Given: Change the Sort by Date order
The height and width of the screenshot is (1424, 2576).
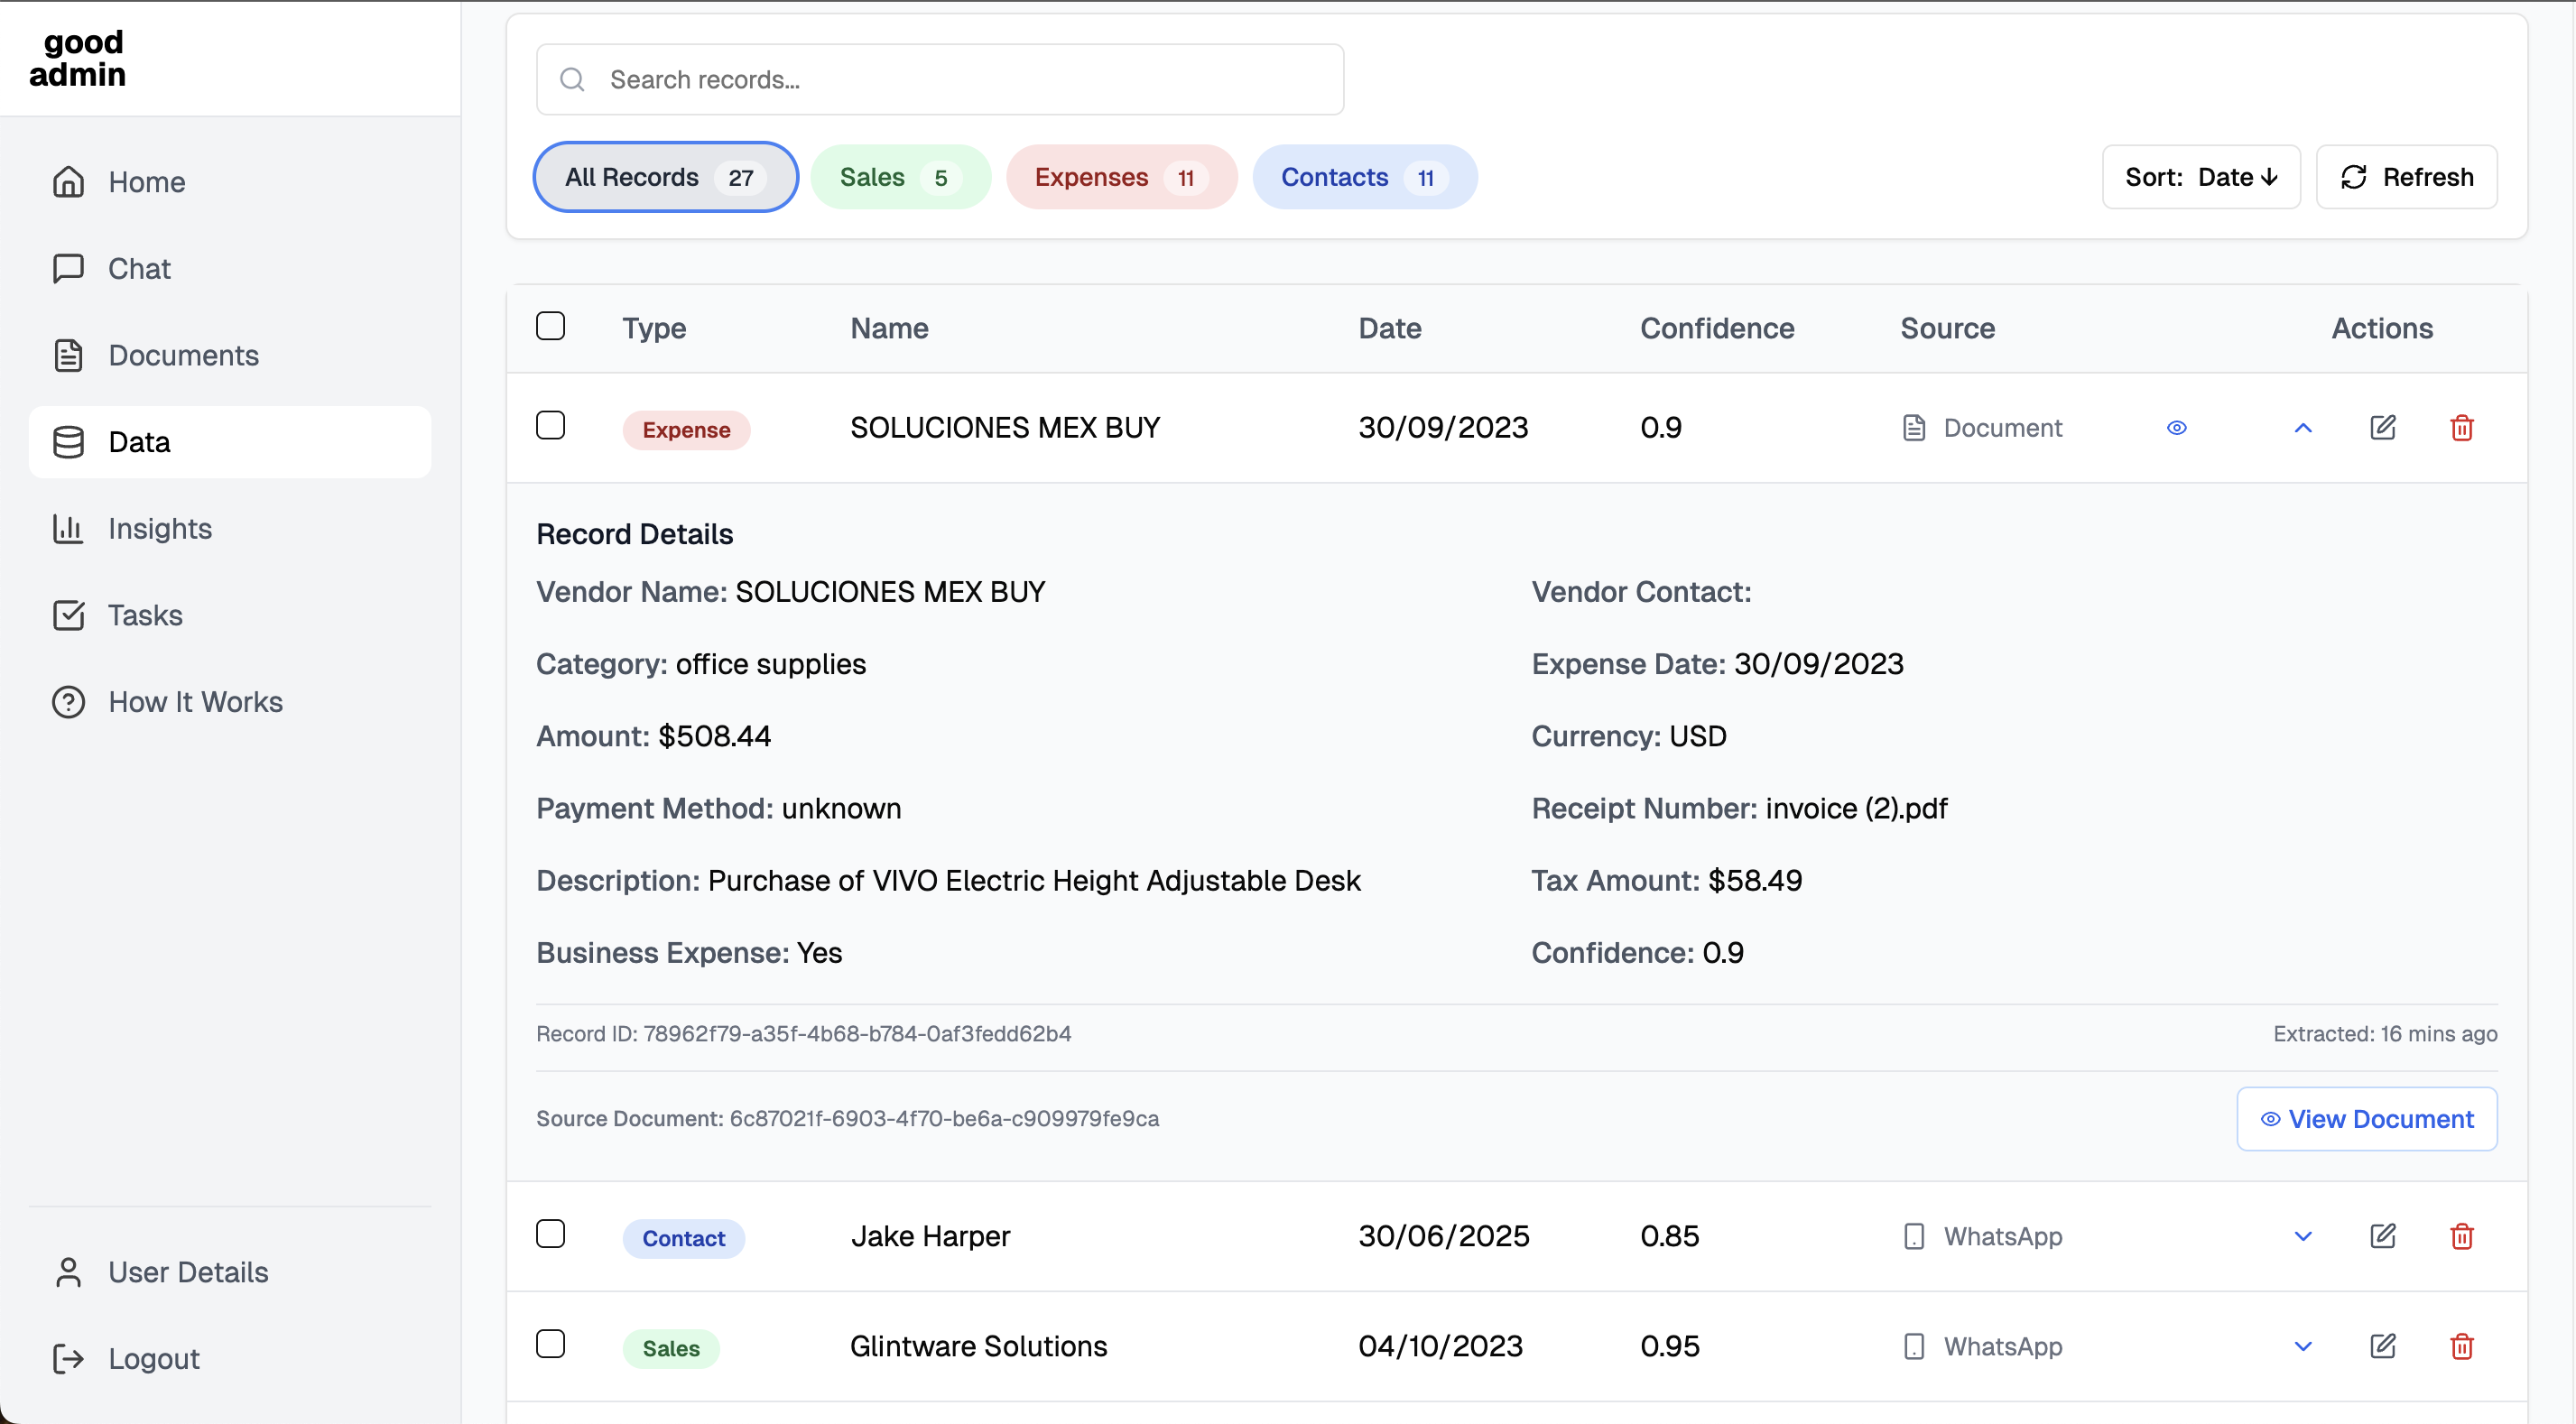Looking at the screenshot, I should tap(2200, 177).
